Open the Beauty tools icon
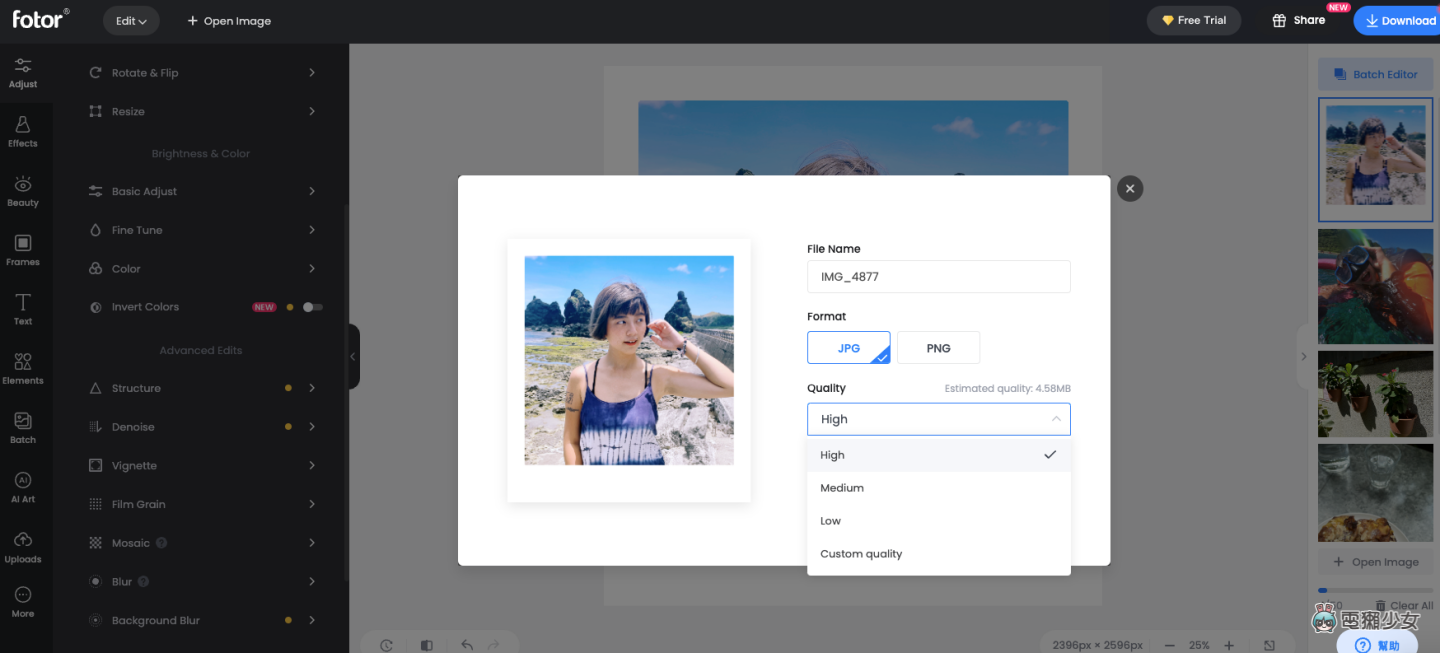 coord(23,191)
